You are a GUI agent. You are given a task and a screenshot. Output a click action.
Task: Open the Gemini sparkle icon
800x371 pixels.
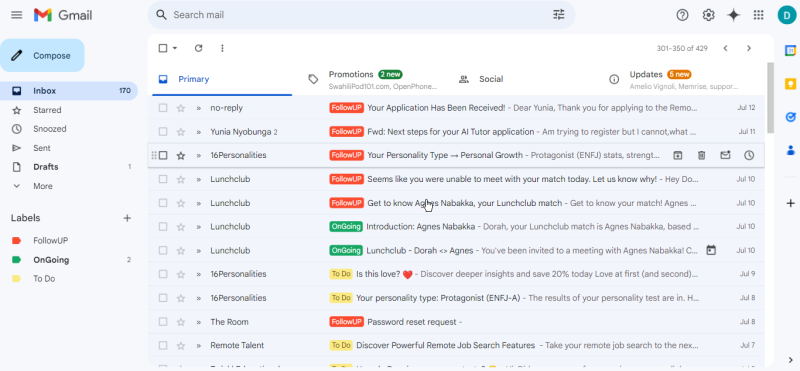pos(733,15)
